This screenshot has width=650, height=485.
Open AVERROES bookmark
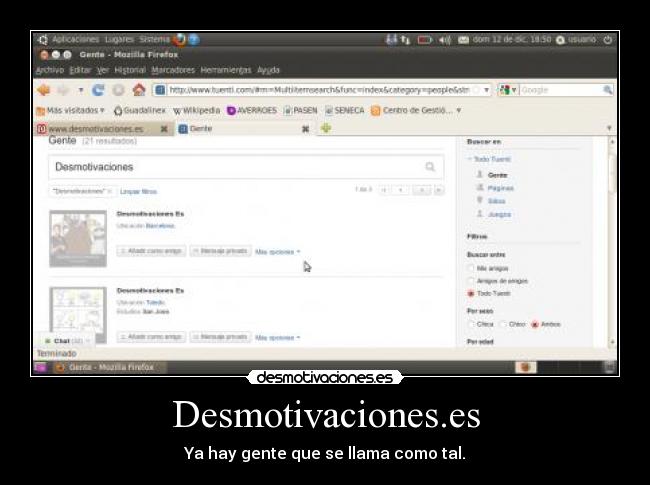tap(252, 110)
